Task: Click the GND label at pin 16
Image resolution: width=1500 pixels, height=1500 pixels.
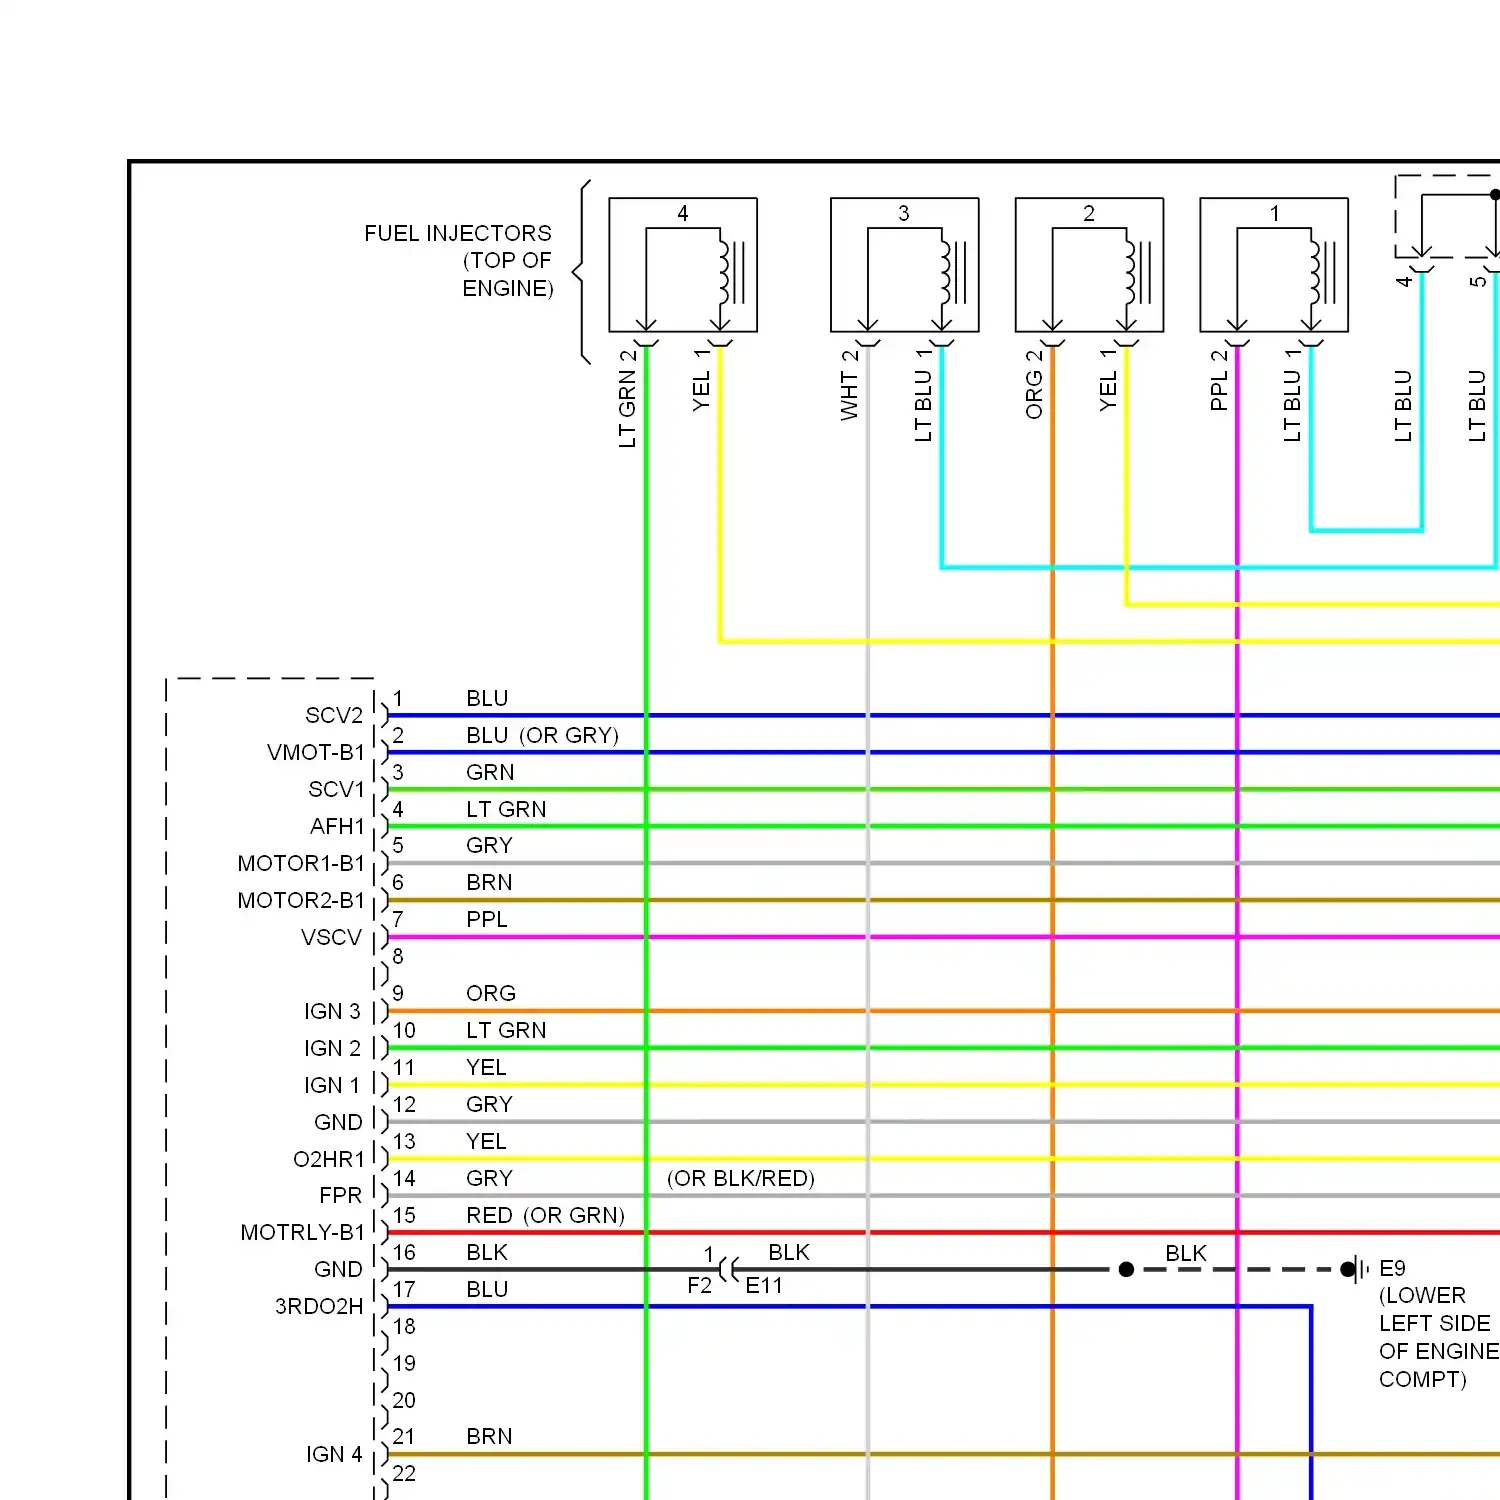Action: click(x=338, y=1270)
